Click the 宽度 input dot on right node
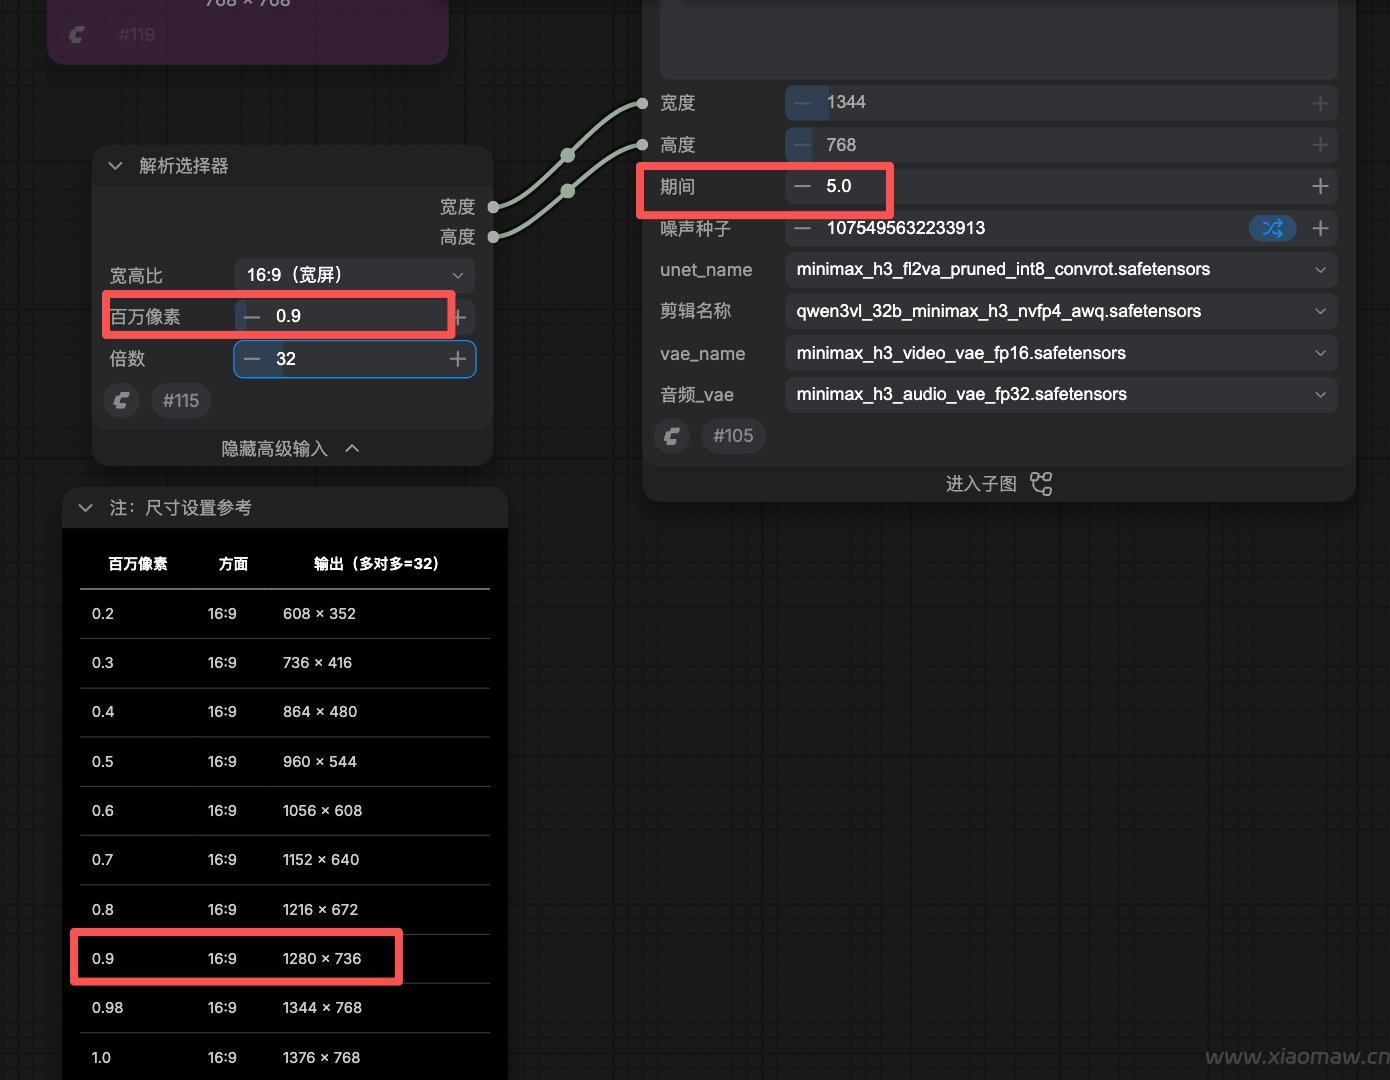The height and width of the screenshot is (1080, 1390). (643, 103)
